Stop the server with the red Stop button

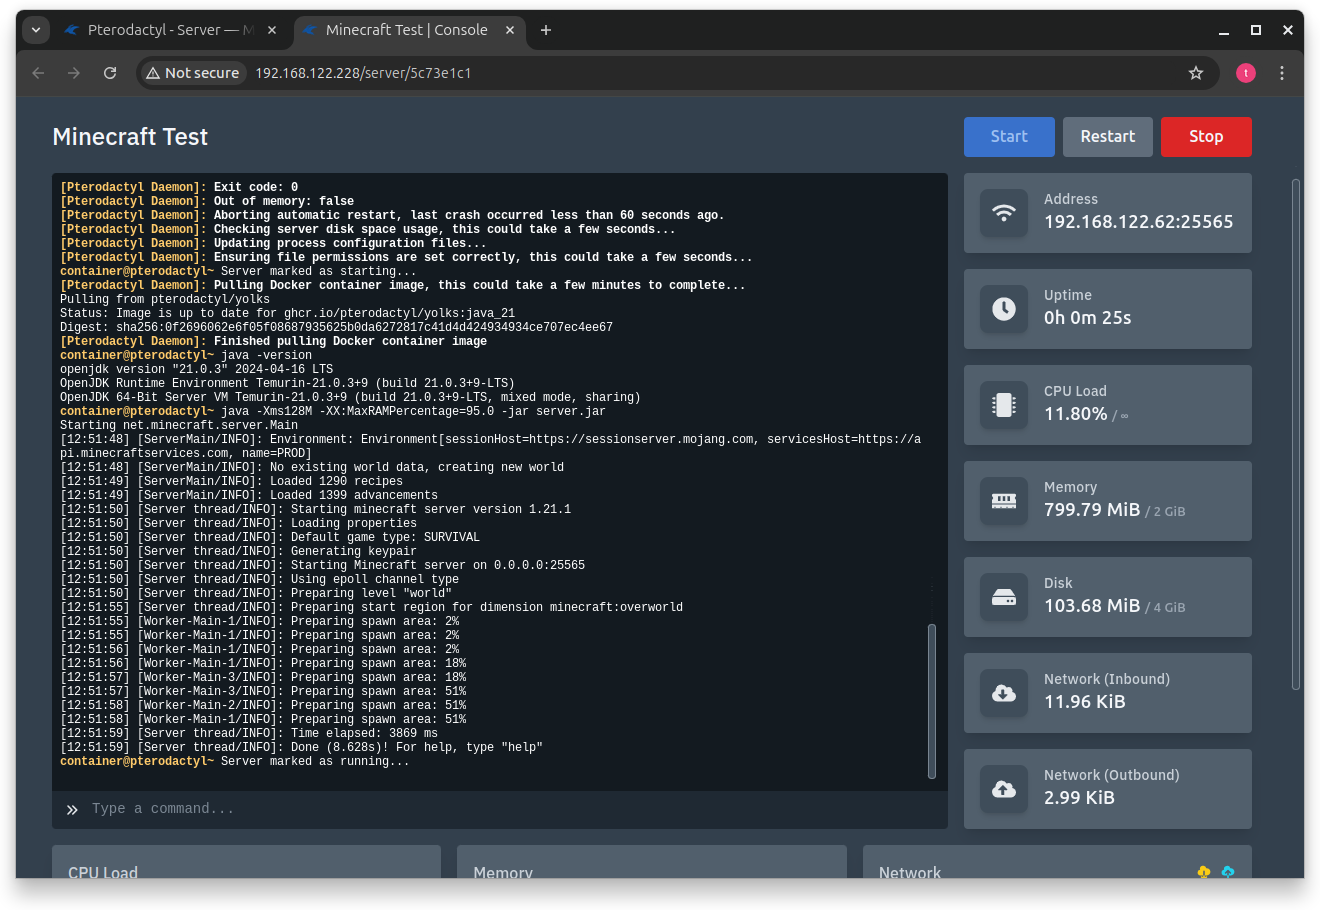pos(1206,137)
